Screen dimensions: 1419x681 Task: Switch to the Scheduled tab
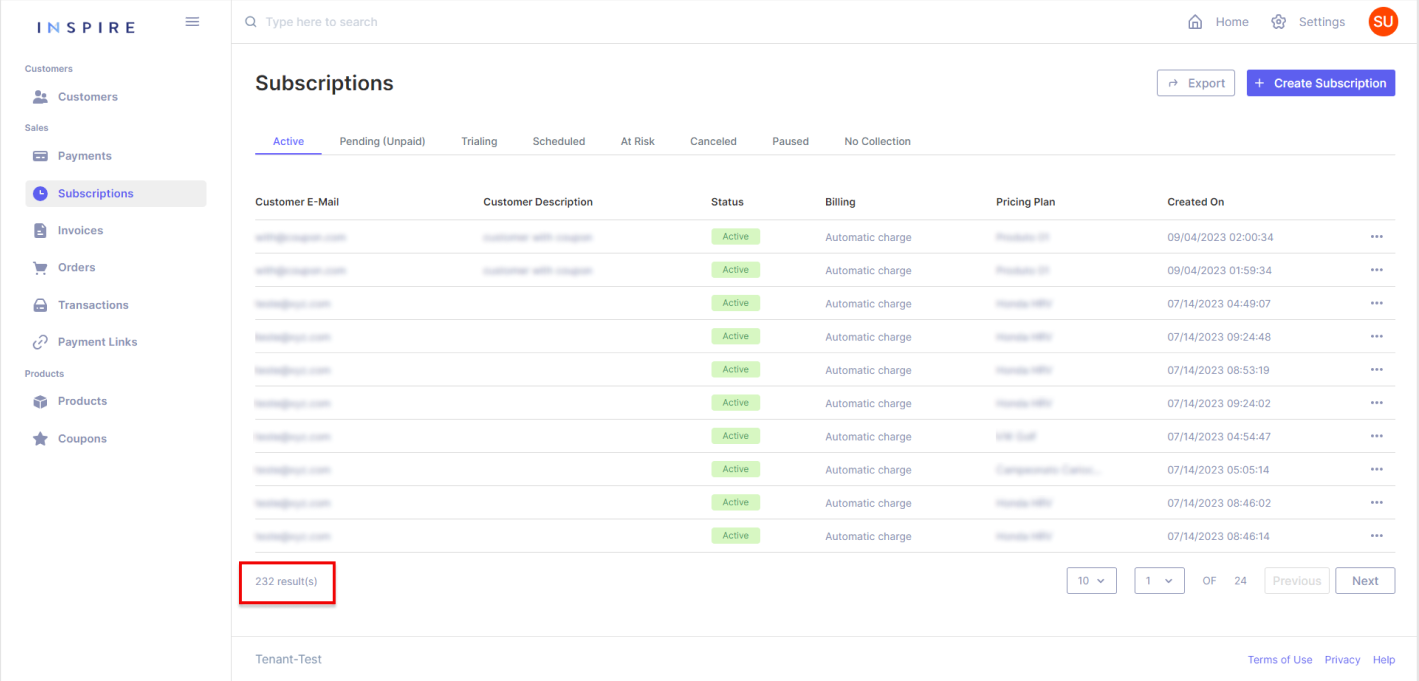coord(559,142)
